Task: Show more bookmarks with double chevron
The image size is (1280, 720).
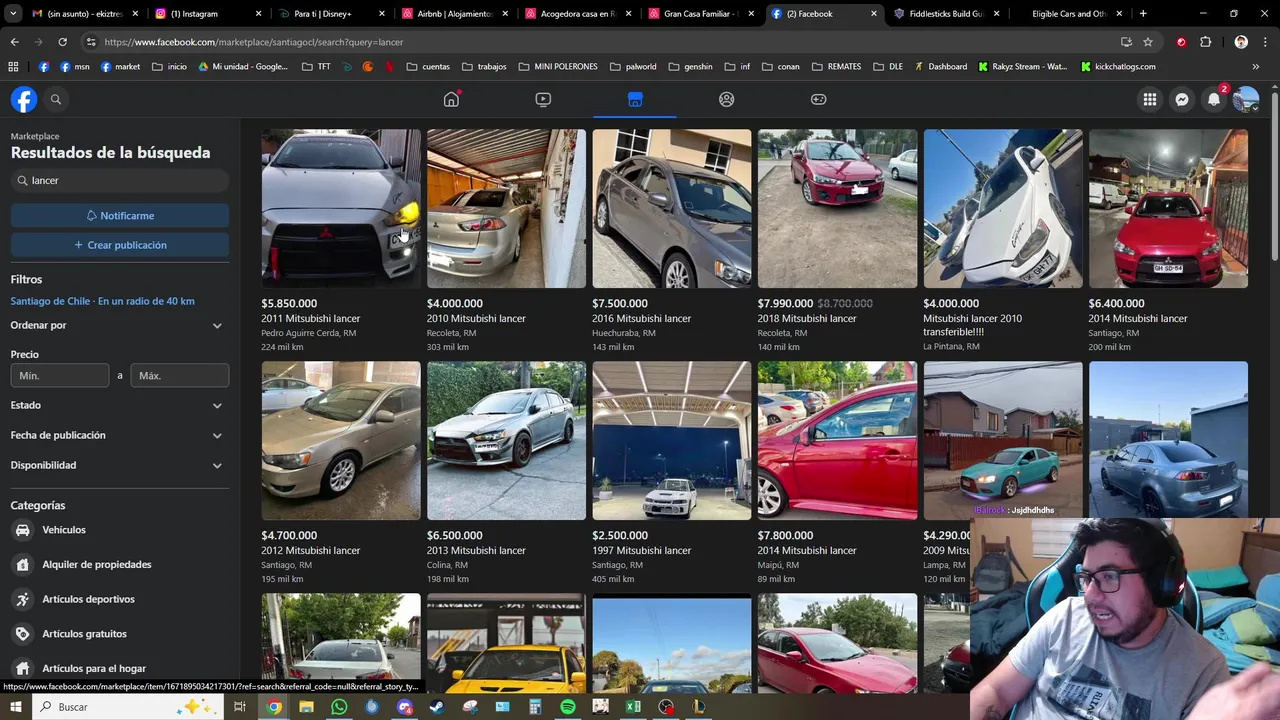Action: [1256, 67]
